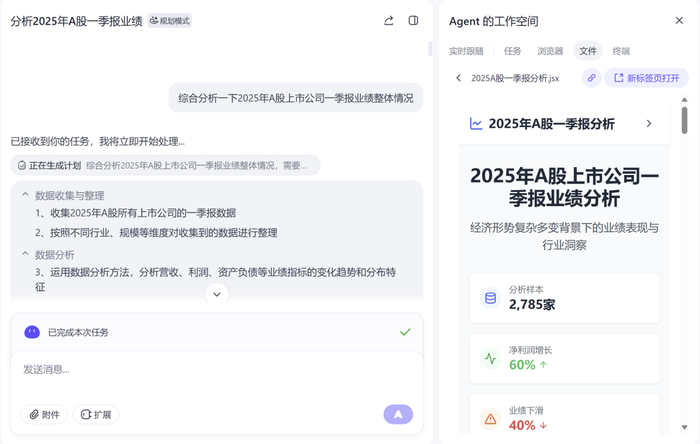Click the net profit growth pulse icon
The image size is (700, 444).
[490, 358]
